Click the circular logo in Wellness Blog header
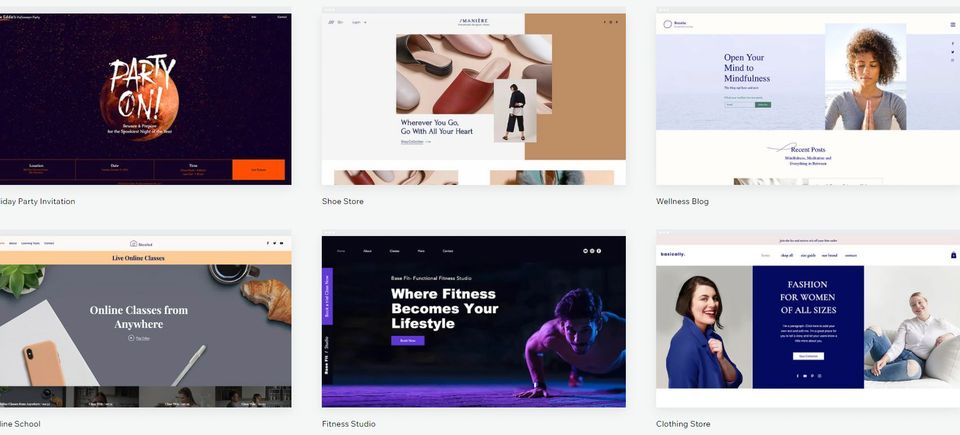Image resolution: width=960 pixels, height=435 pixels. click(668, 23)
